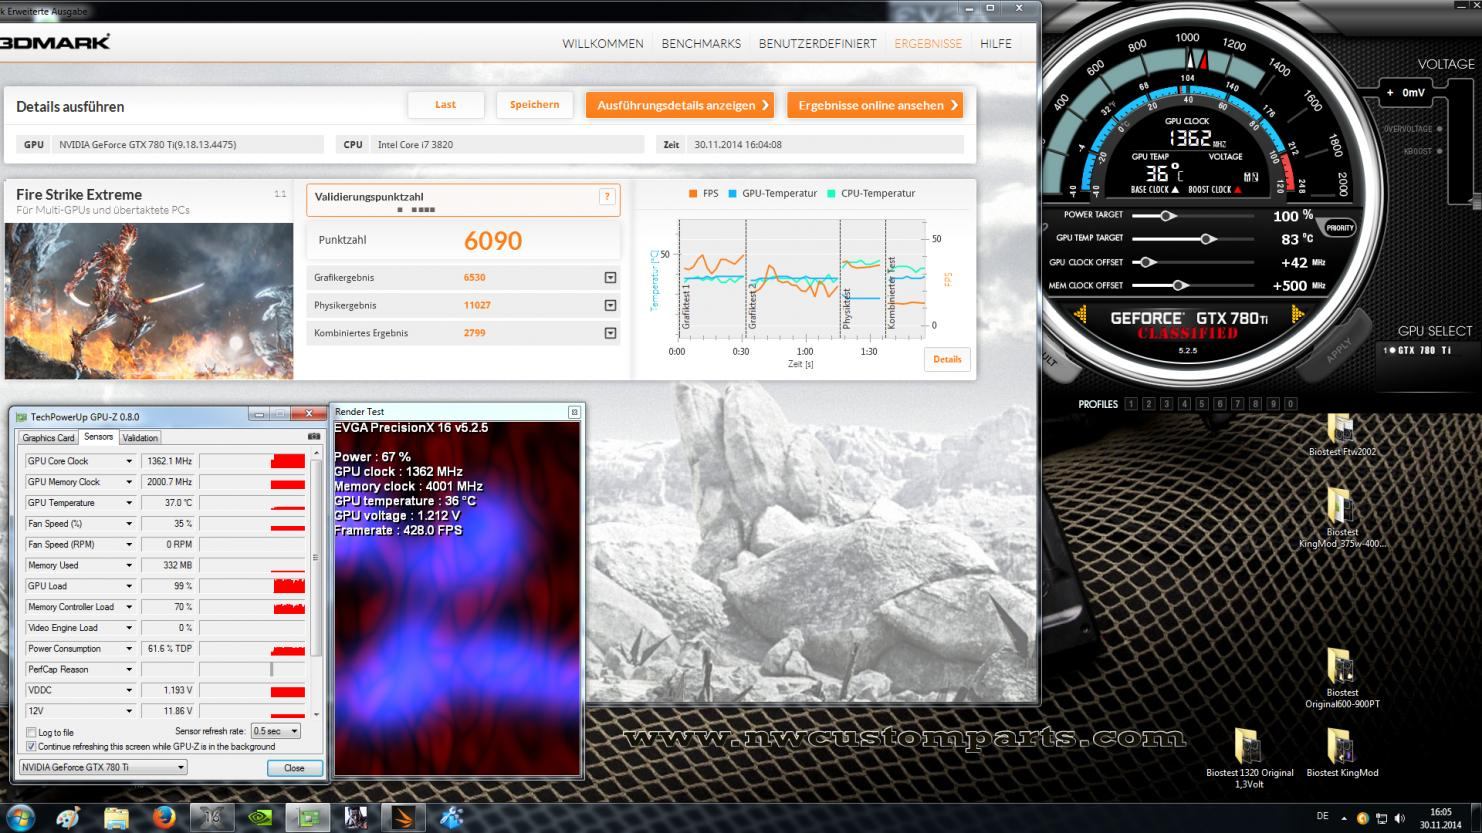Switch to GPU-Z in taskbar
1482x833 pixels.
(308, 817)
